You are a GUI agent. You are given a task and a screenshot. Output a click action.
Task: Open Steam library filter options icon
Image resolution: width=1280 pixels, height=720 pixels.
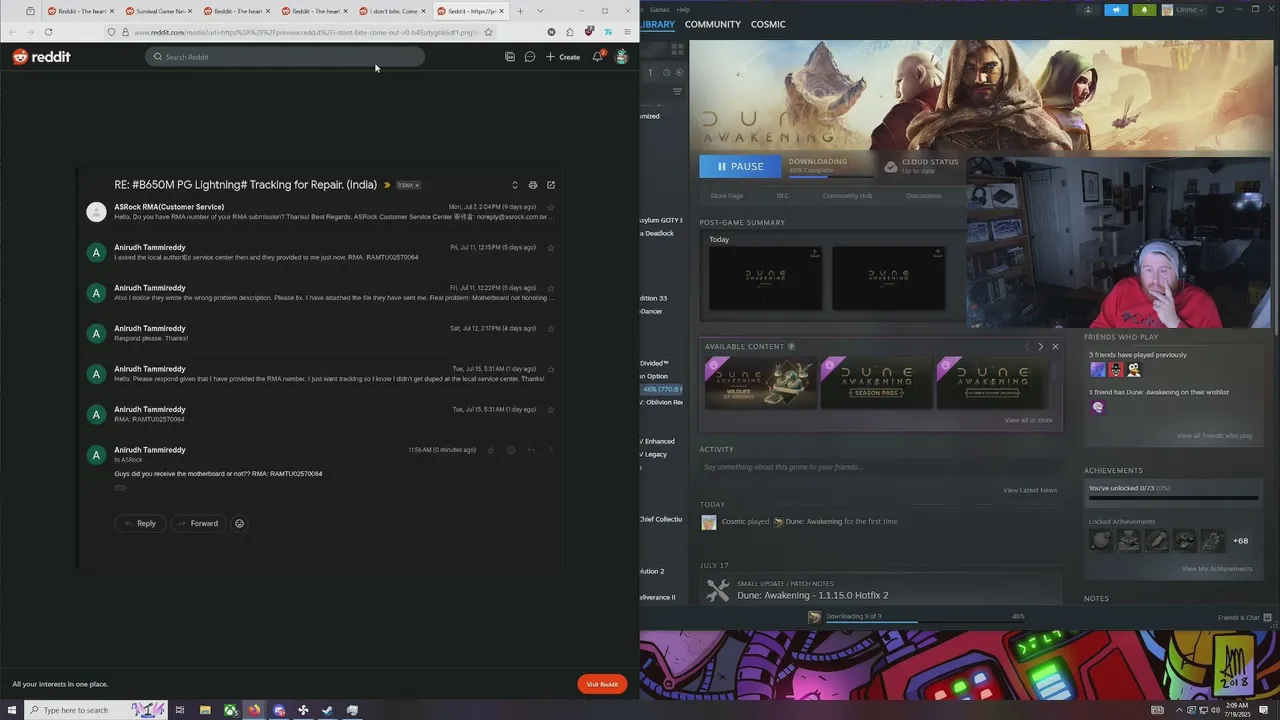point(677,92)
